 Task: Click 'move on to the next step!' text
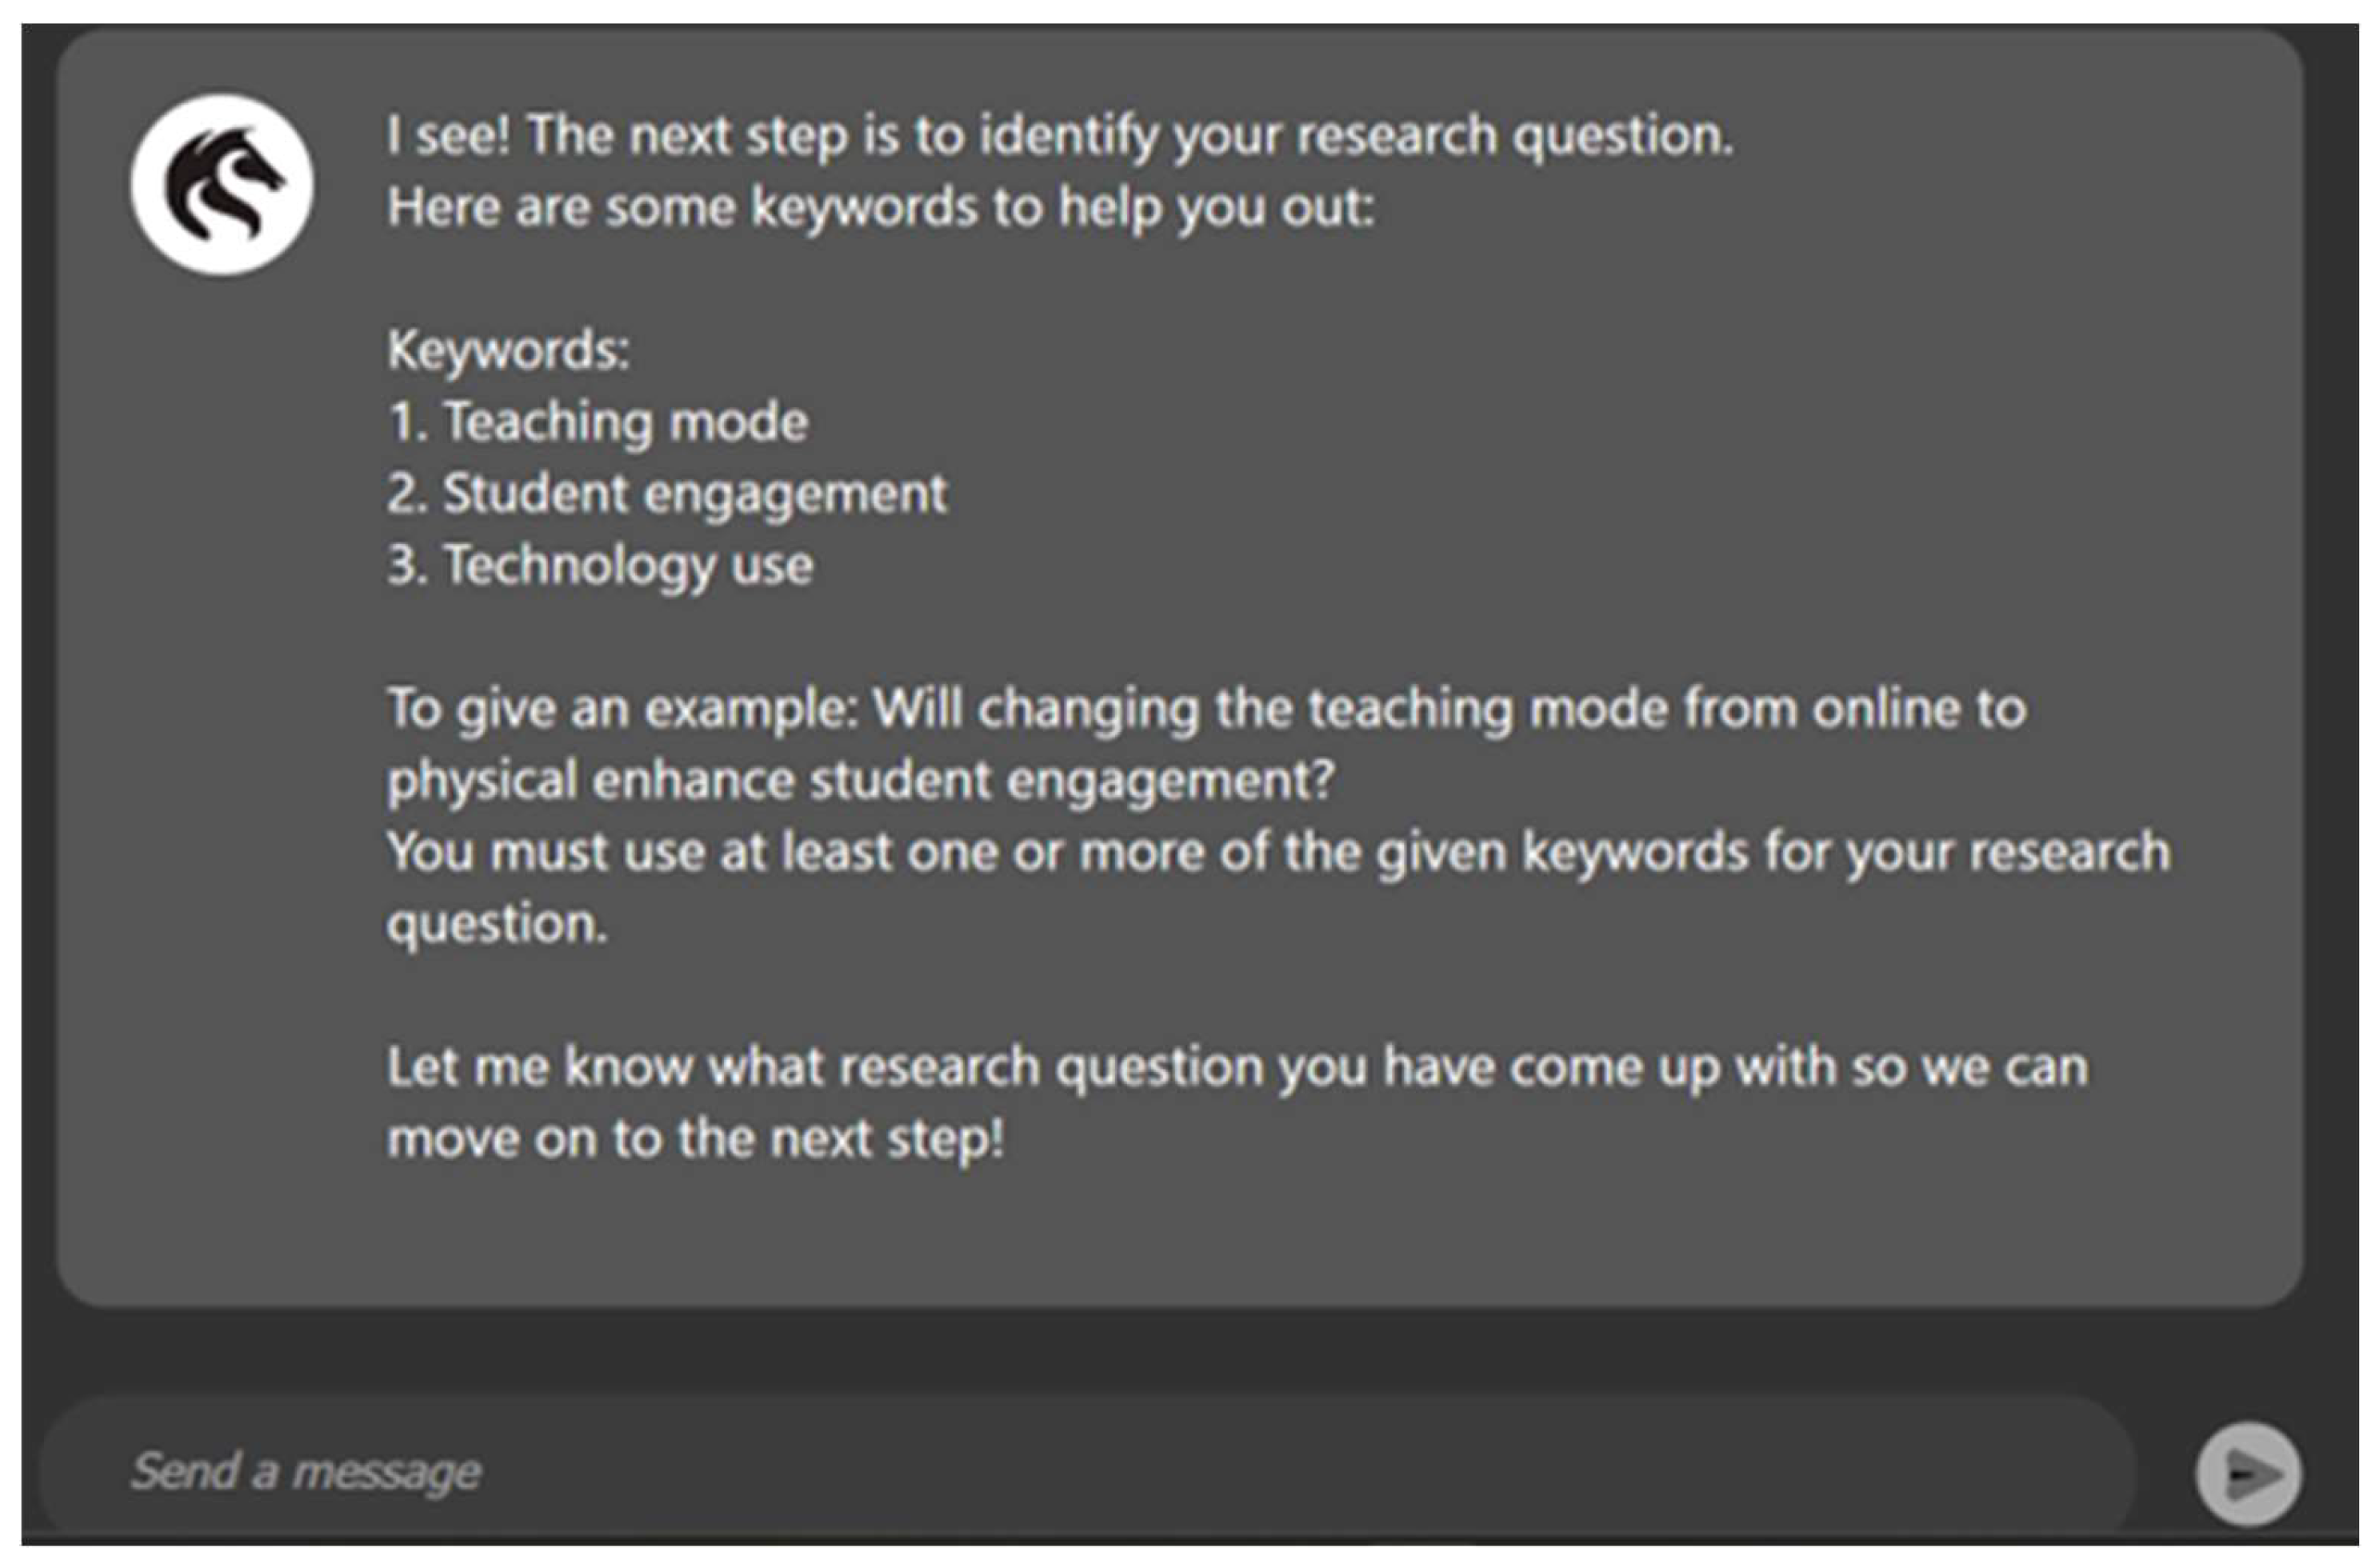pyautogui.click(x=695, y=1139)
